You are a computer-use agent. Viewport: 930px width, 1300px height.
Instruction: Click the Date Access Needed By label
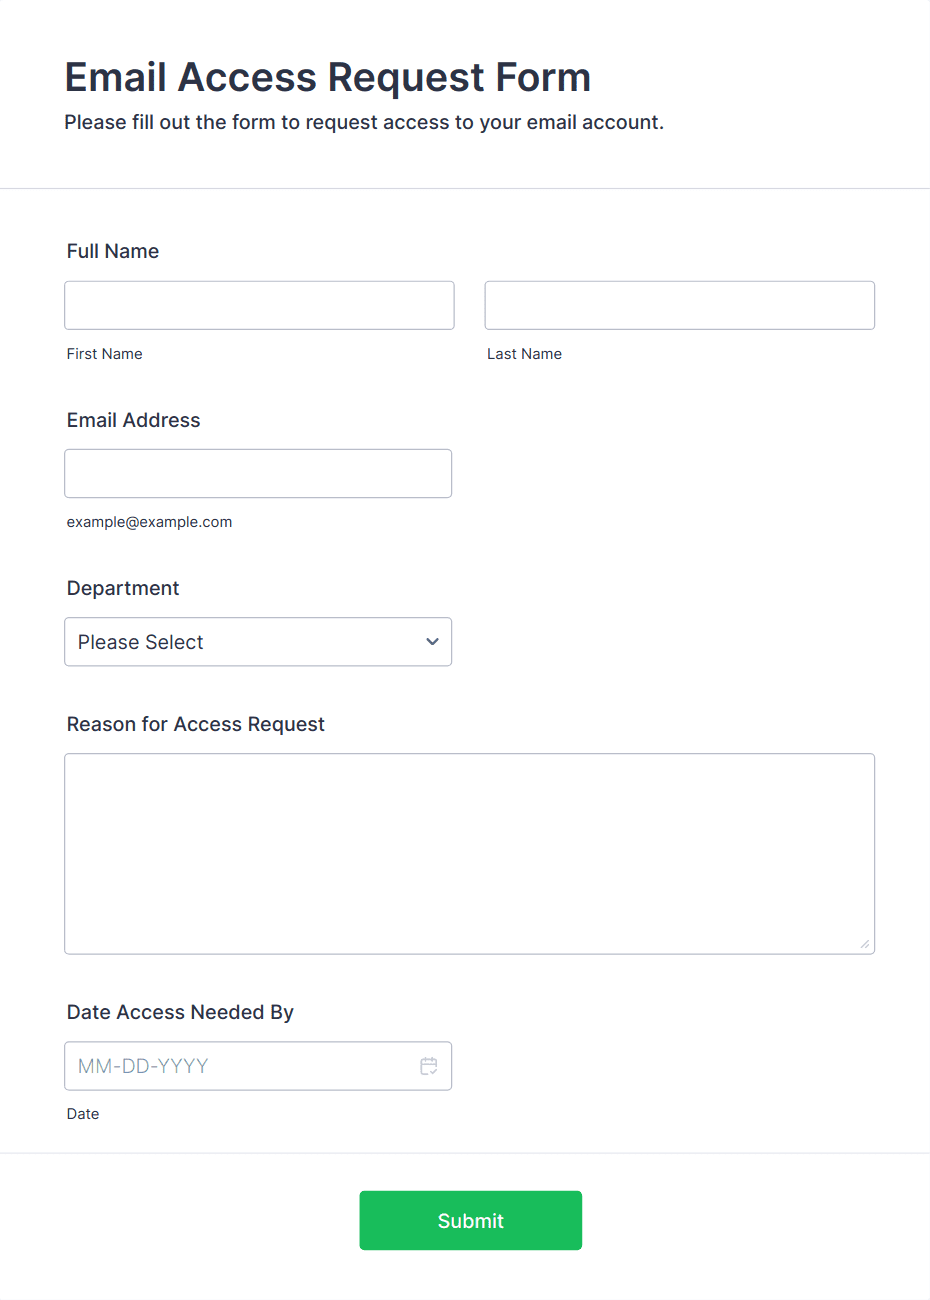coord(180,1012)
